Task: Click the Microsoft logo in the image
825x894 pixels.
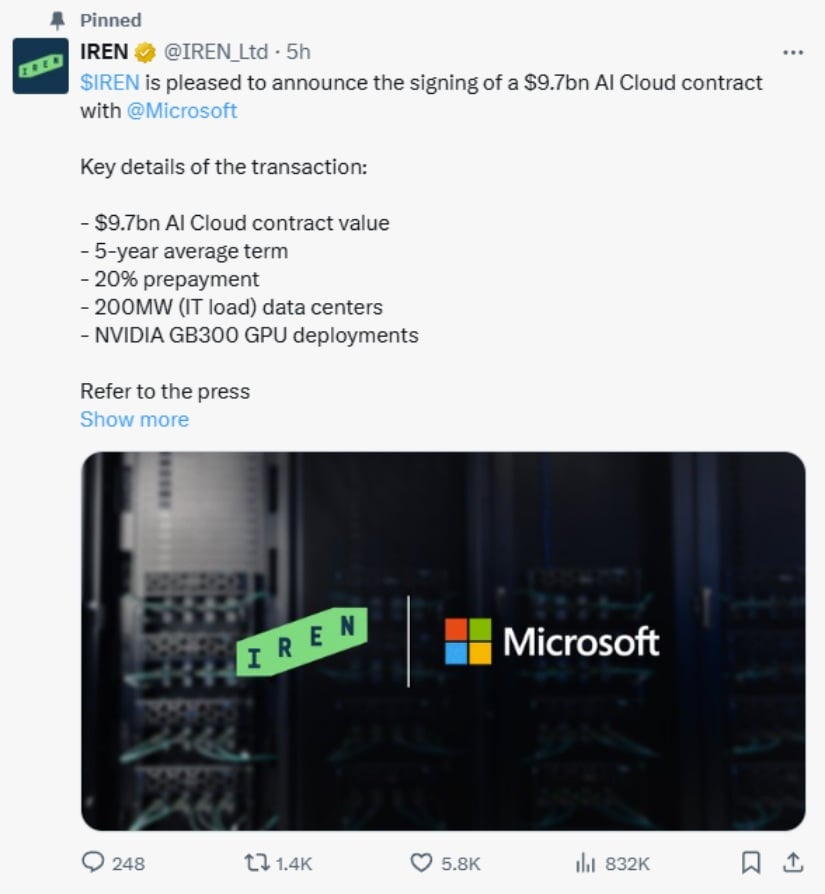Action: coord(551,641)
